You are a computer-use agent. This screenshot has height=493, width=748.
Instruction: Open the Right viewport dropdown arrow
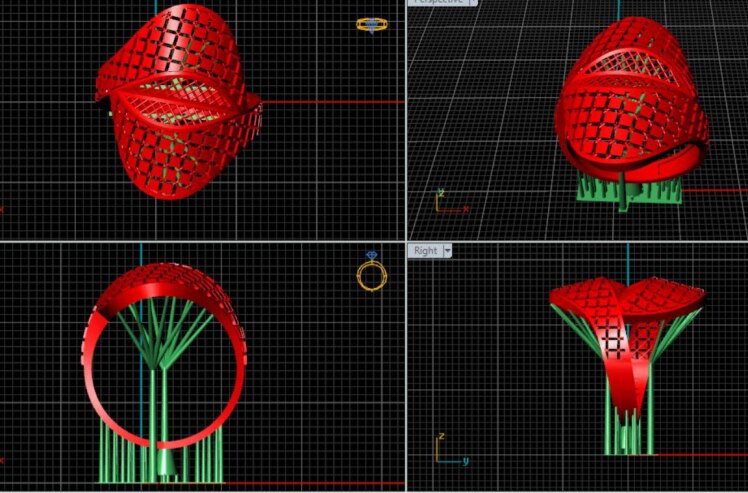click(448, 251)
